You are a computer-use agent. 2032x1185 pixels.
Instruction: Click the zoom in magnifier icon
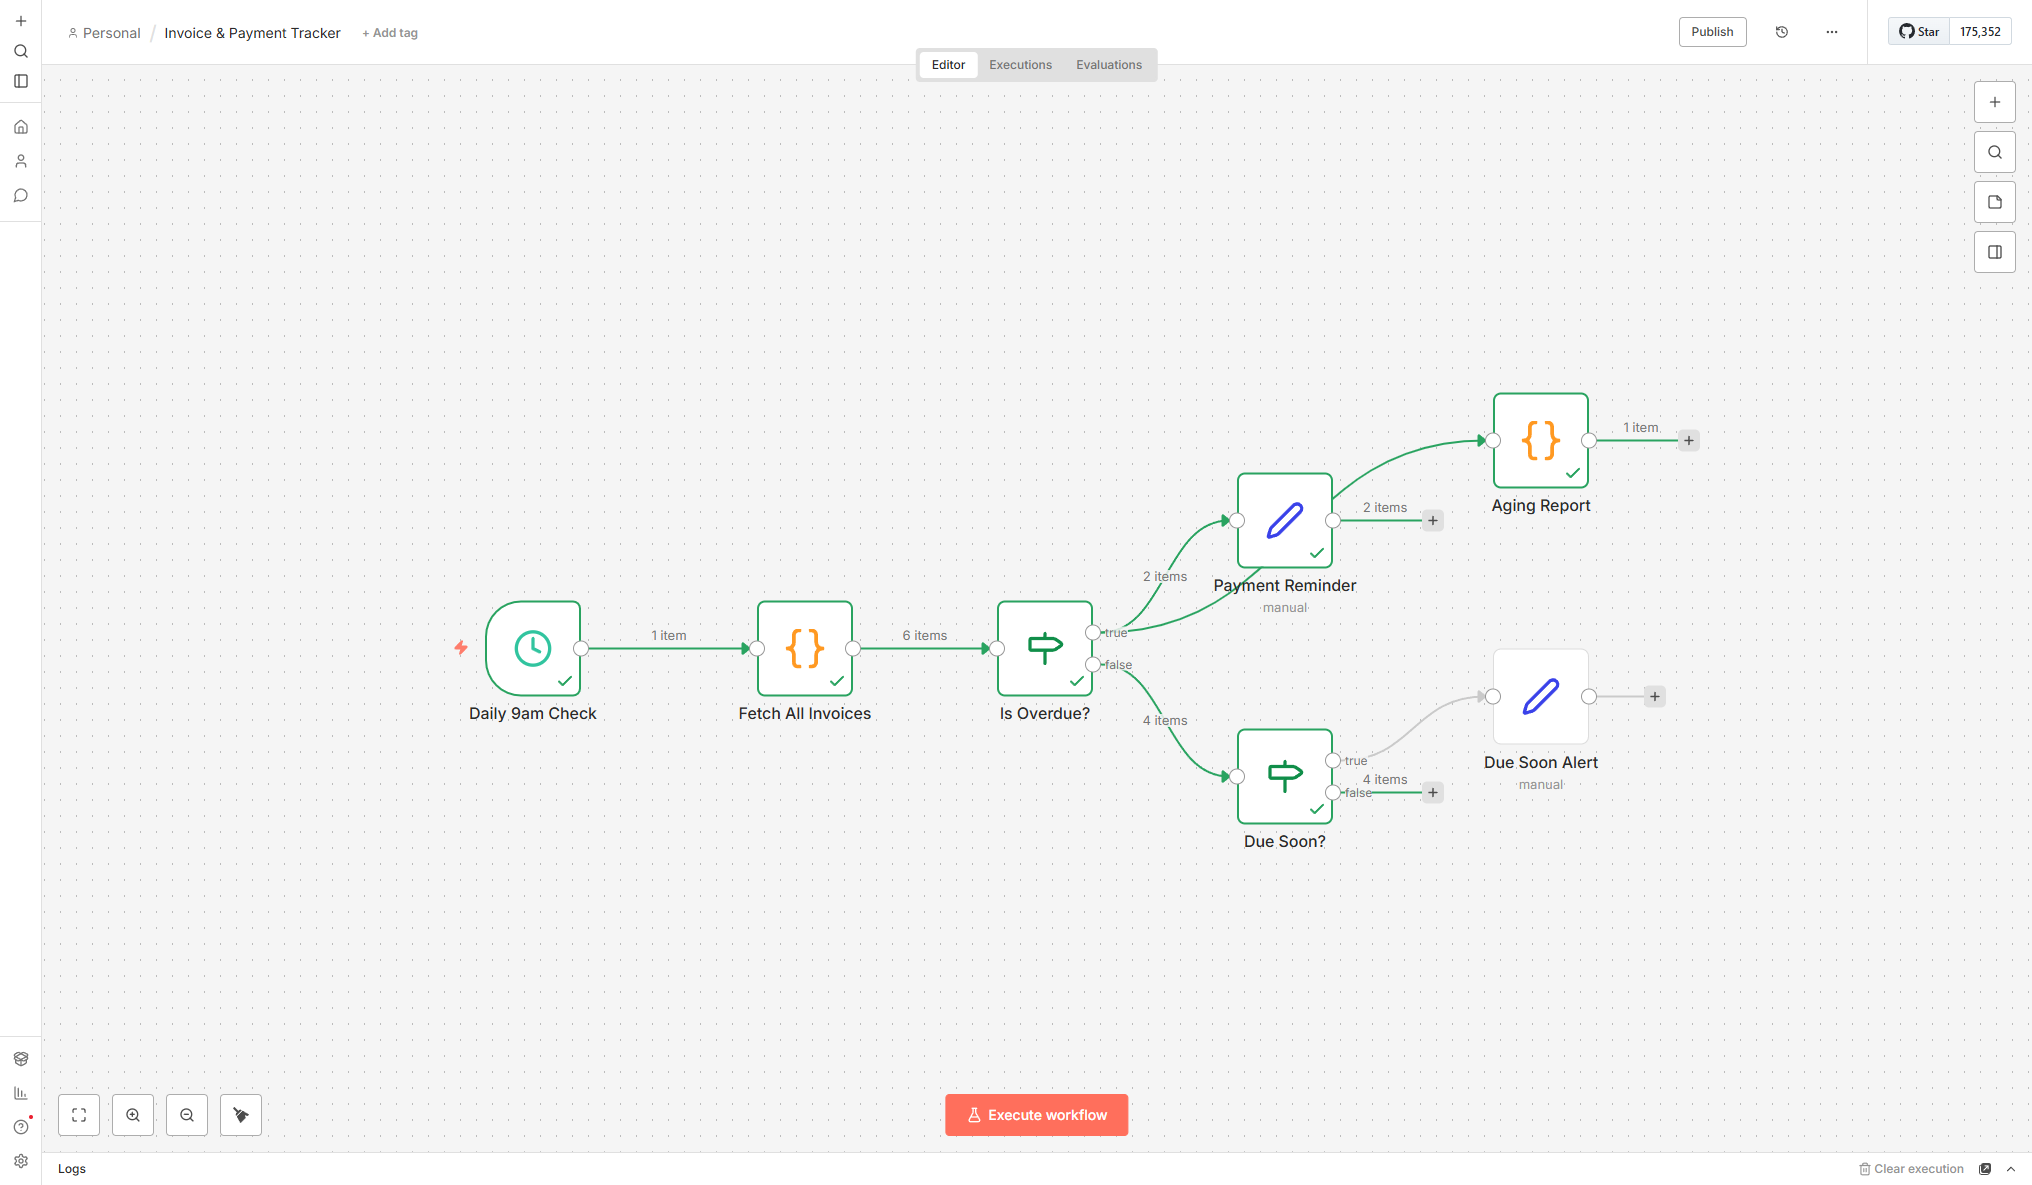pos(133,1114)
